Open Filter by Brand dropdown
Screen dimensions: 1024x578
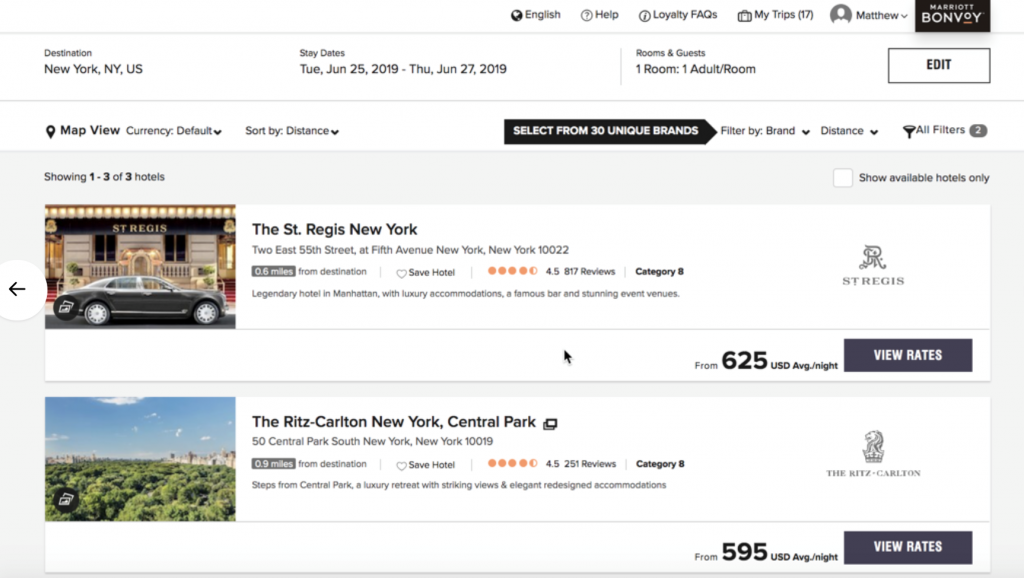(x=765, y=131)
